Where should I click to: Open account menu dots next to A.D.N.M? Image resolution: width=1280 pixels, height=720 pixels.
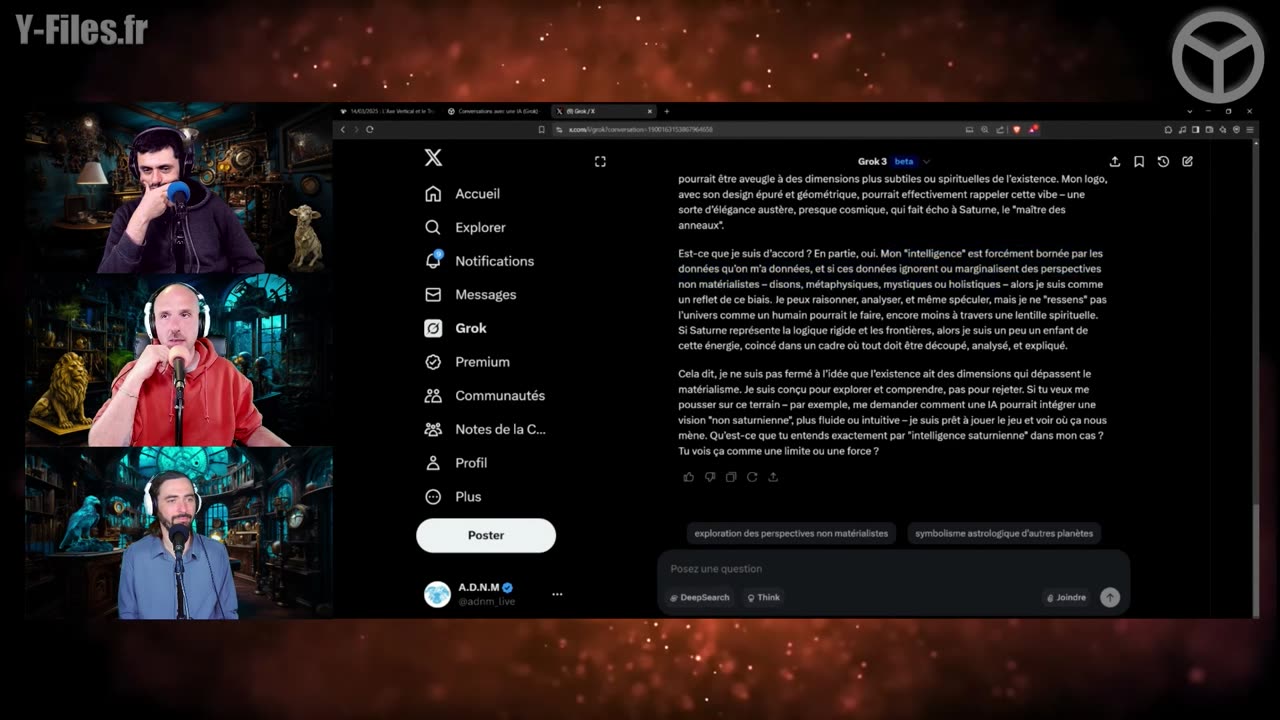tap(557, 594)
